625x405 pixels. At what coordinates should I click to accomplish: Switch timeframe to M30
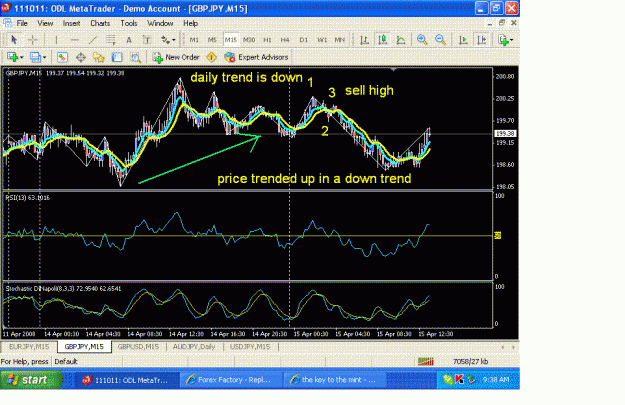point(249,40)
